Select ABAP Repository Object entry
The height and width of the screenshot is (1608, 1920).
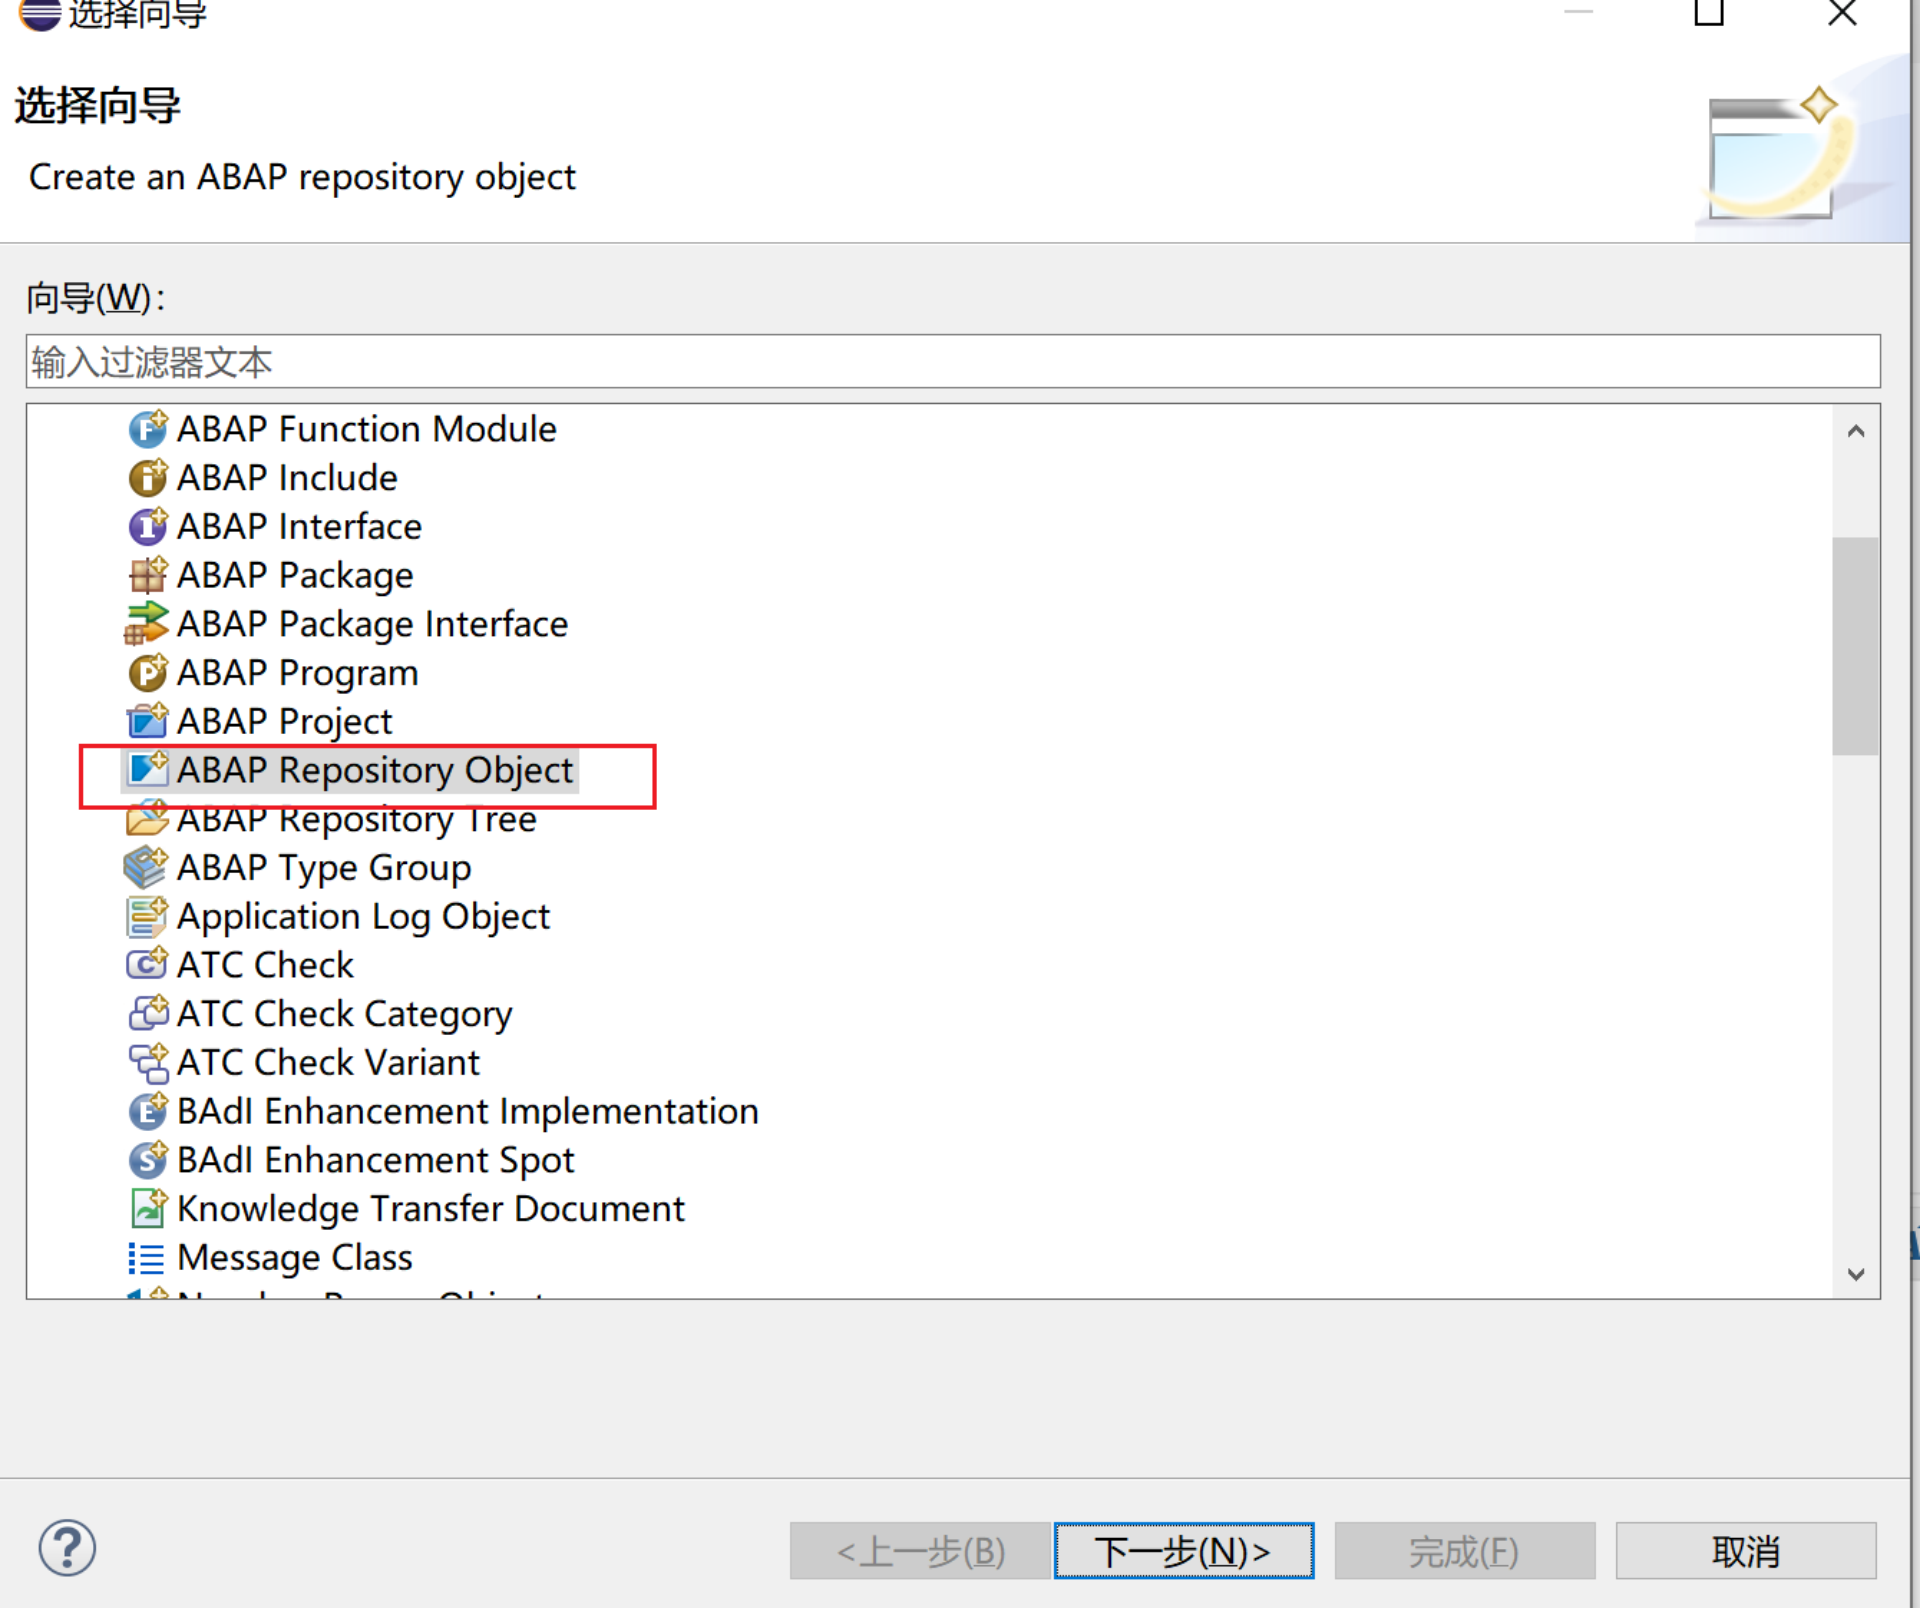point(374,770)
